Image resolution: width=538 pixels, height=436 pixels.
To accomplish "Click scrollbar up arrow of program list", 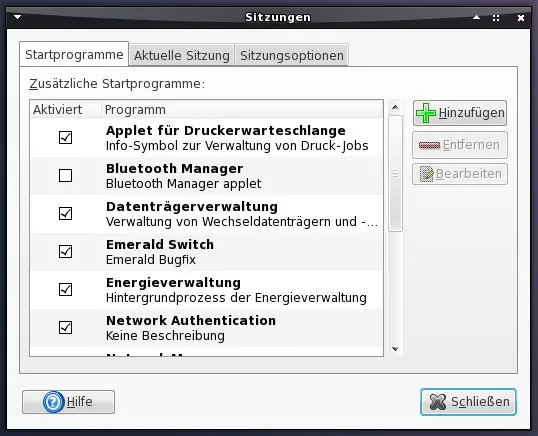I will (395, 107).
